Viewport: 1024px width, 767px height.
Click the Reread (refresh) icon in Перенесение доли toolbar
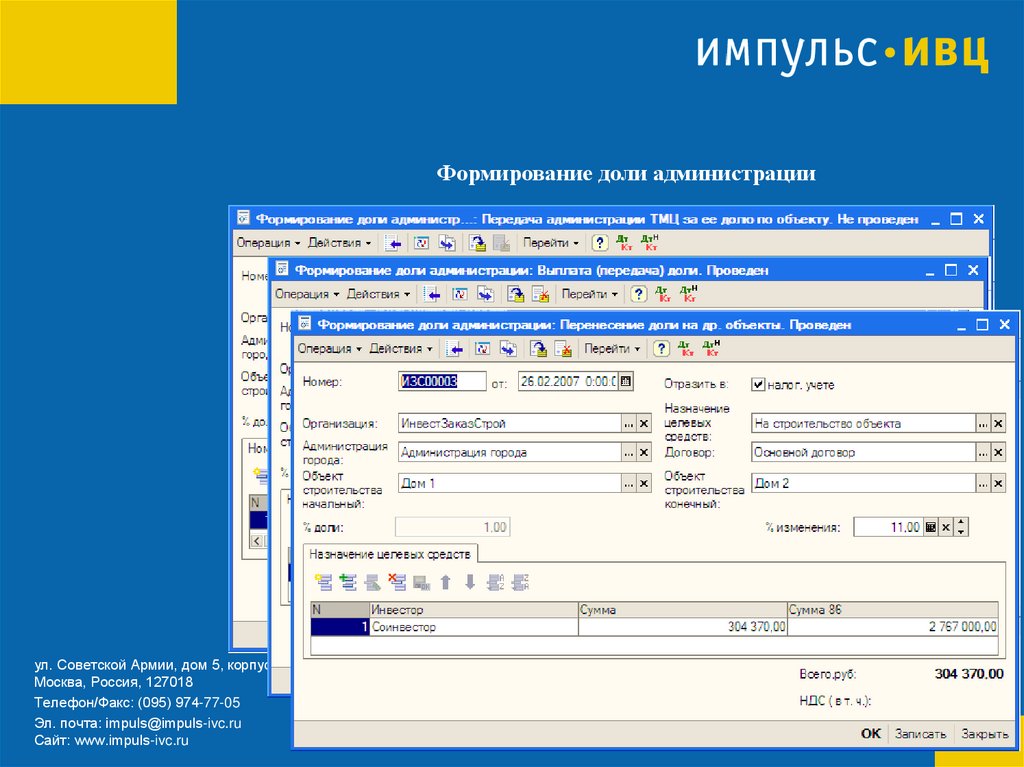pos(483,349)
